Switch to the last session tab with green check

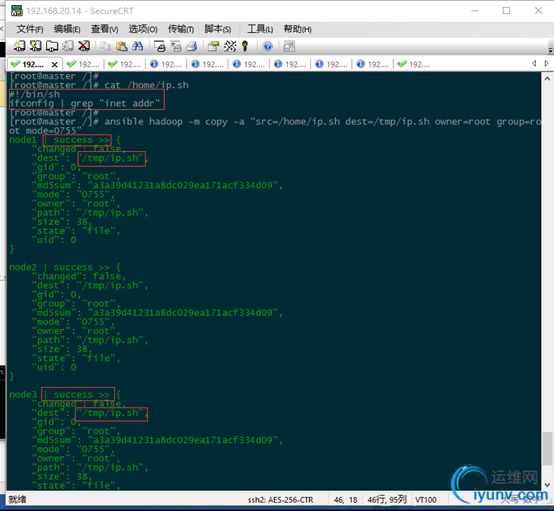[414, 64]
